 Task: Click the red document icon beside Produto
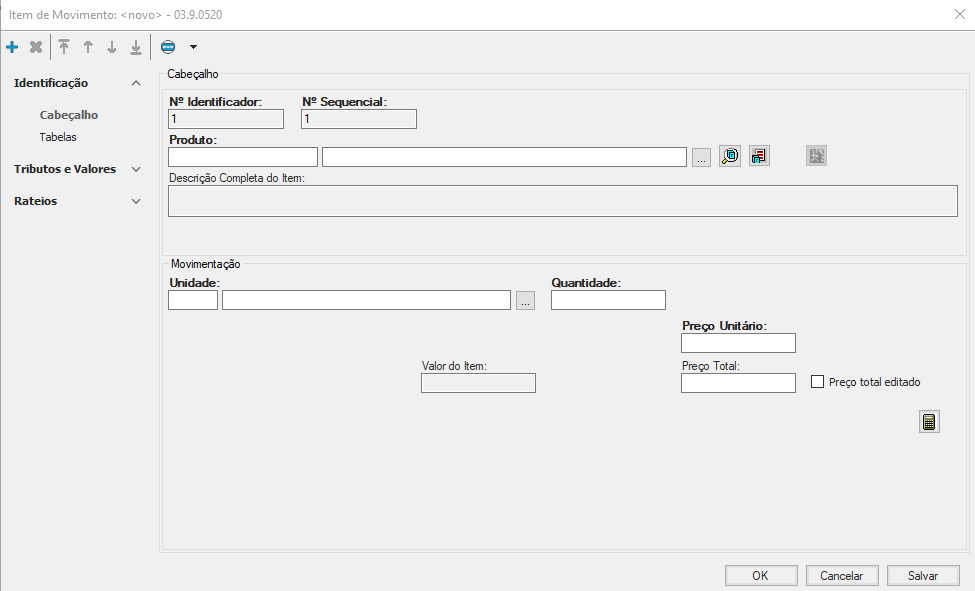click(759, 156)
